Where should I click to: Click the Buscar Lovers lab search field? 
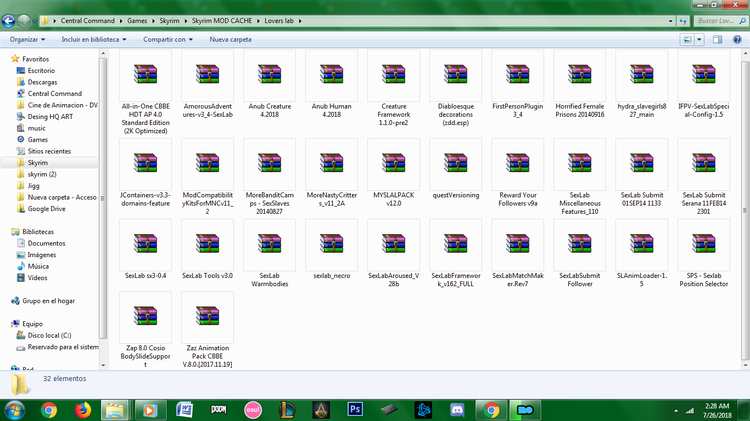pyautogui.click(x=720, y=21)
